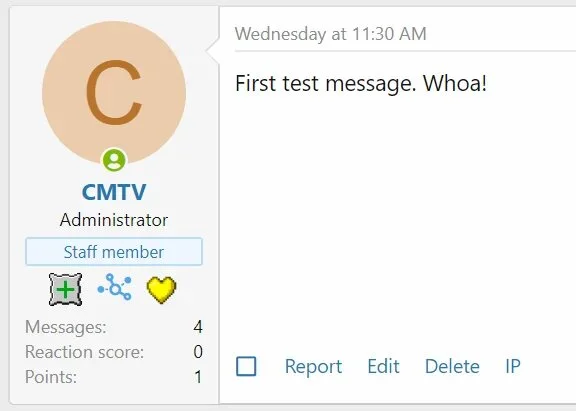This screenshot has height=411, width=576.
Task: Click the green plus pillow badge icon
Action: 65,289
